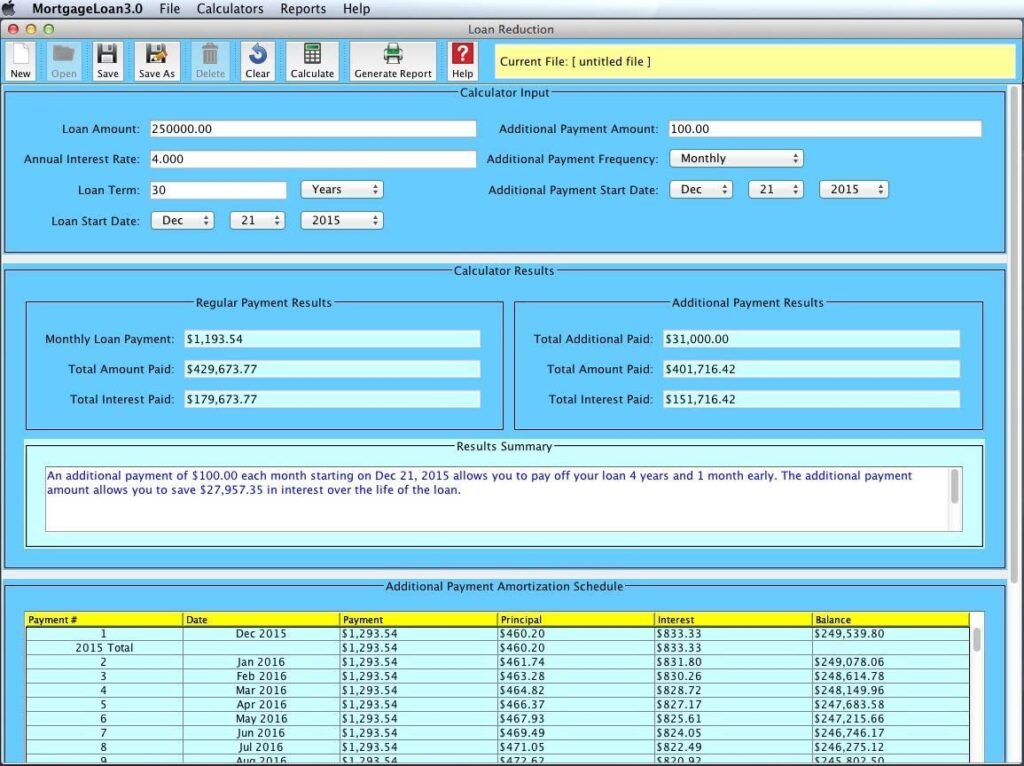Image resolution: width=1024 pixels, height=766 pixels.
Task: Click the Total Additional Paid field $31,000.00
Action: (812, 339)
